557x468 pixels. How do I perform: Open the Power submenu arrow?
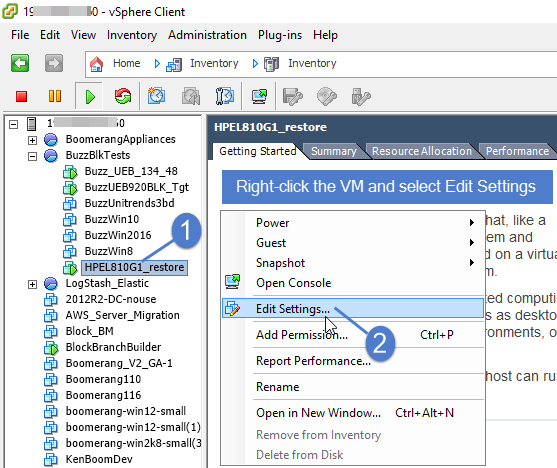[x=471, y=223]
